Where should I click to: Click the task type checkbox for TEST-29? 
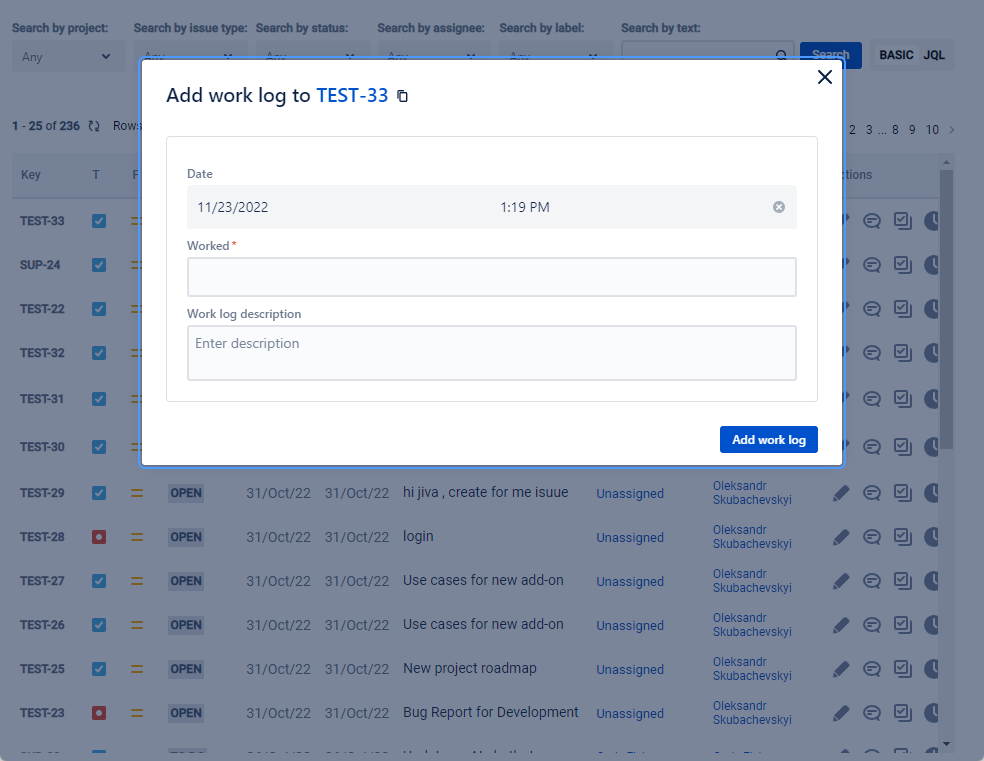click(98, 493)
